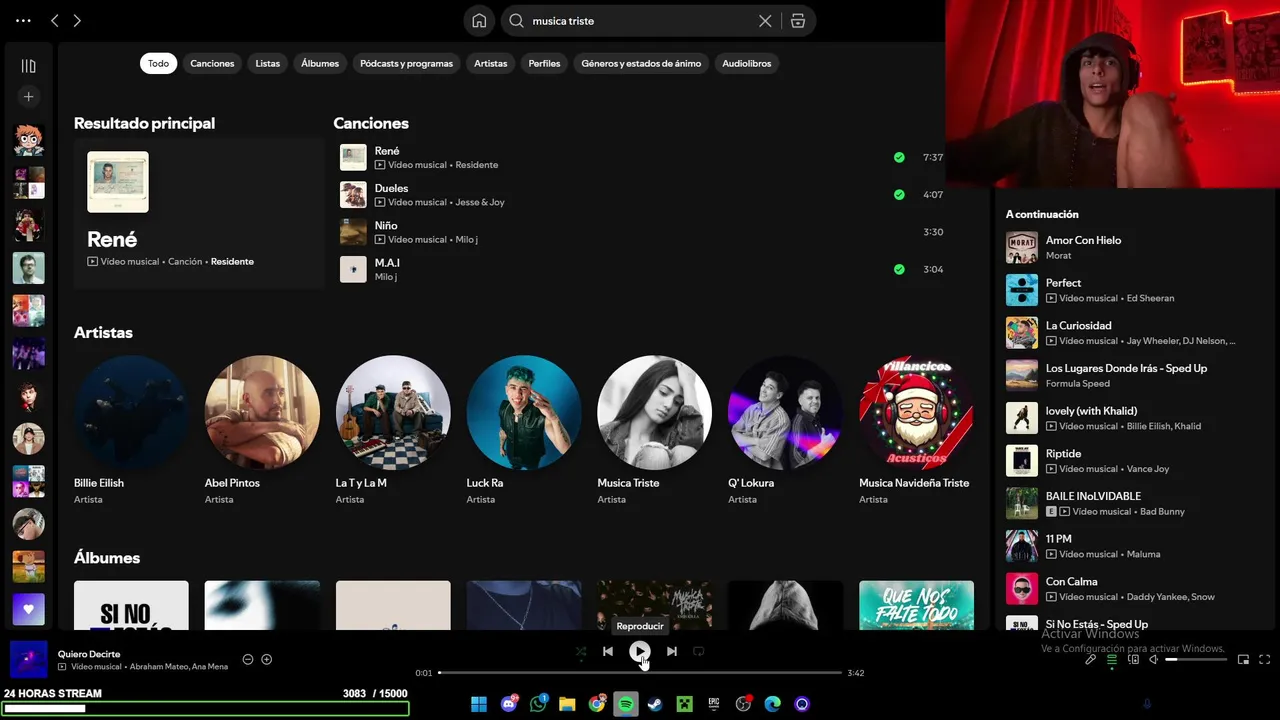
Task: Create a new playlist with plus icon
Action: coord(28,97)
